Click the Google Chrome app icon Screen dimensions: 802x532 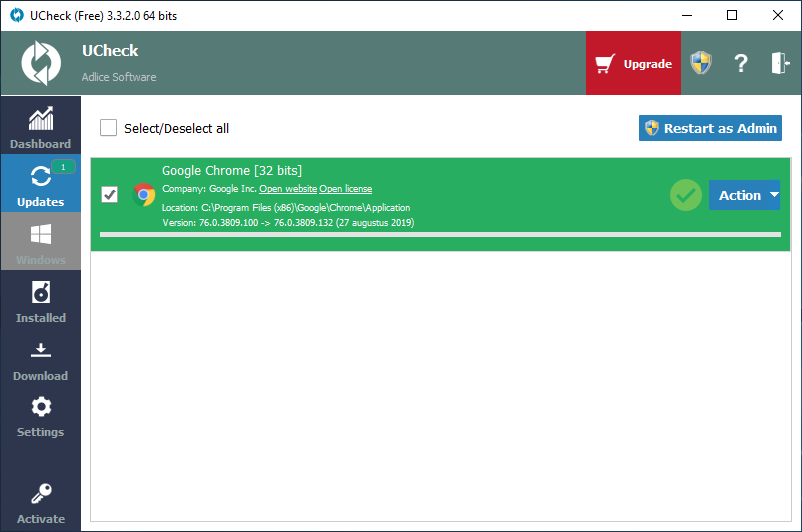point(144,195)
